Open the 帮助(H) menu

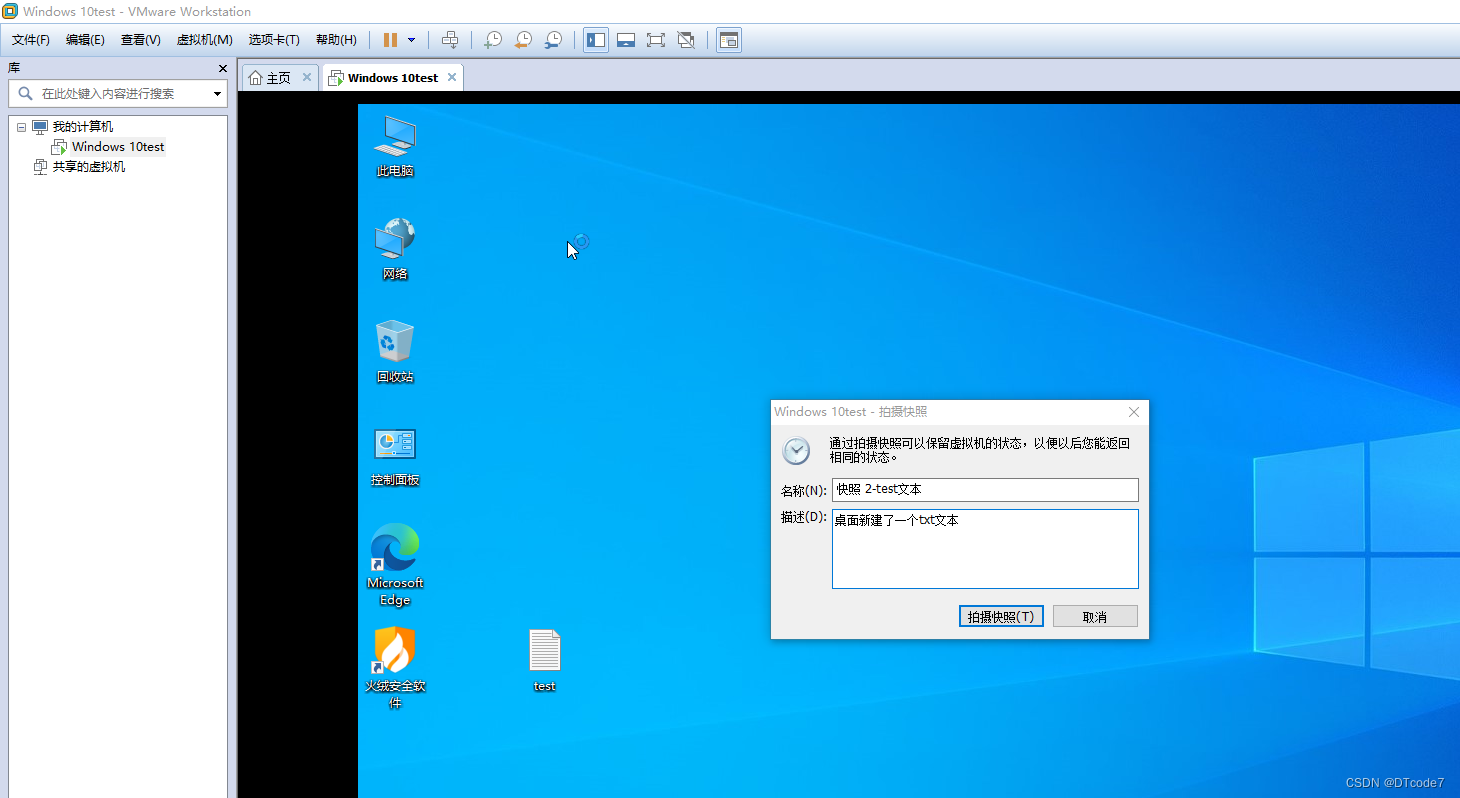[336, 40]
